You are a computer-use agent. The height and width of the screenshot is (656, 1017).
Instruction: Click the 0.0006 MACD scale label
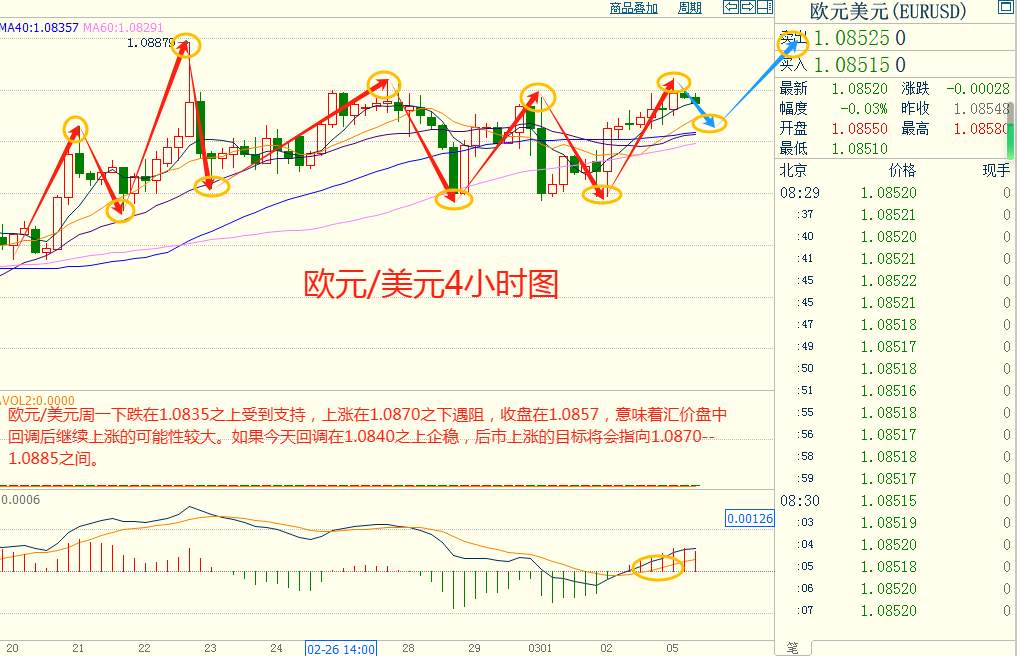click(x=21, y=500)
